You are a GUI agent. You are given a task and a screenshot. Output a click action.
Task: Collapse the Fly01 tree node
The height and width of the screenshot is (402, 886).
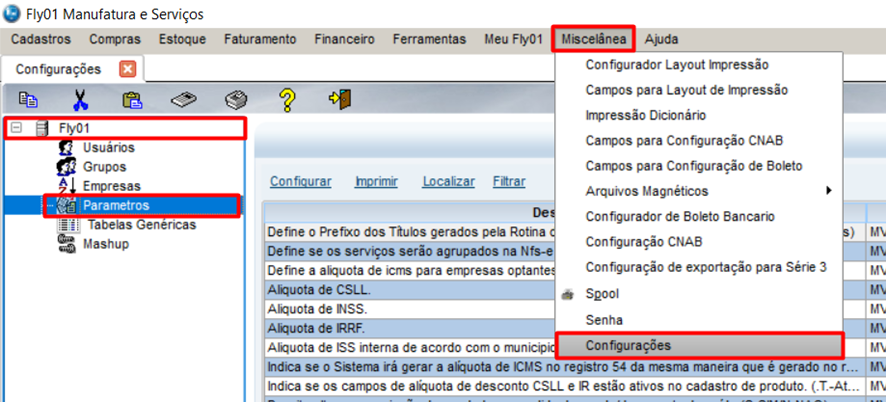[16, 128]
